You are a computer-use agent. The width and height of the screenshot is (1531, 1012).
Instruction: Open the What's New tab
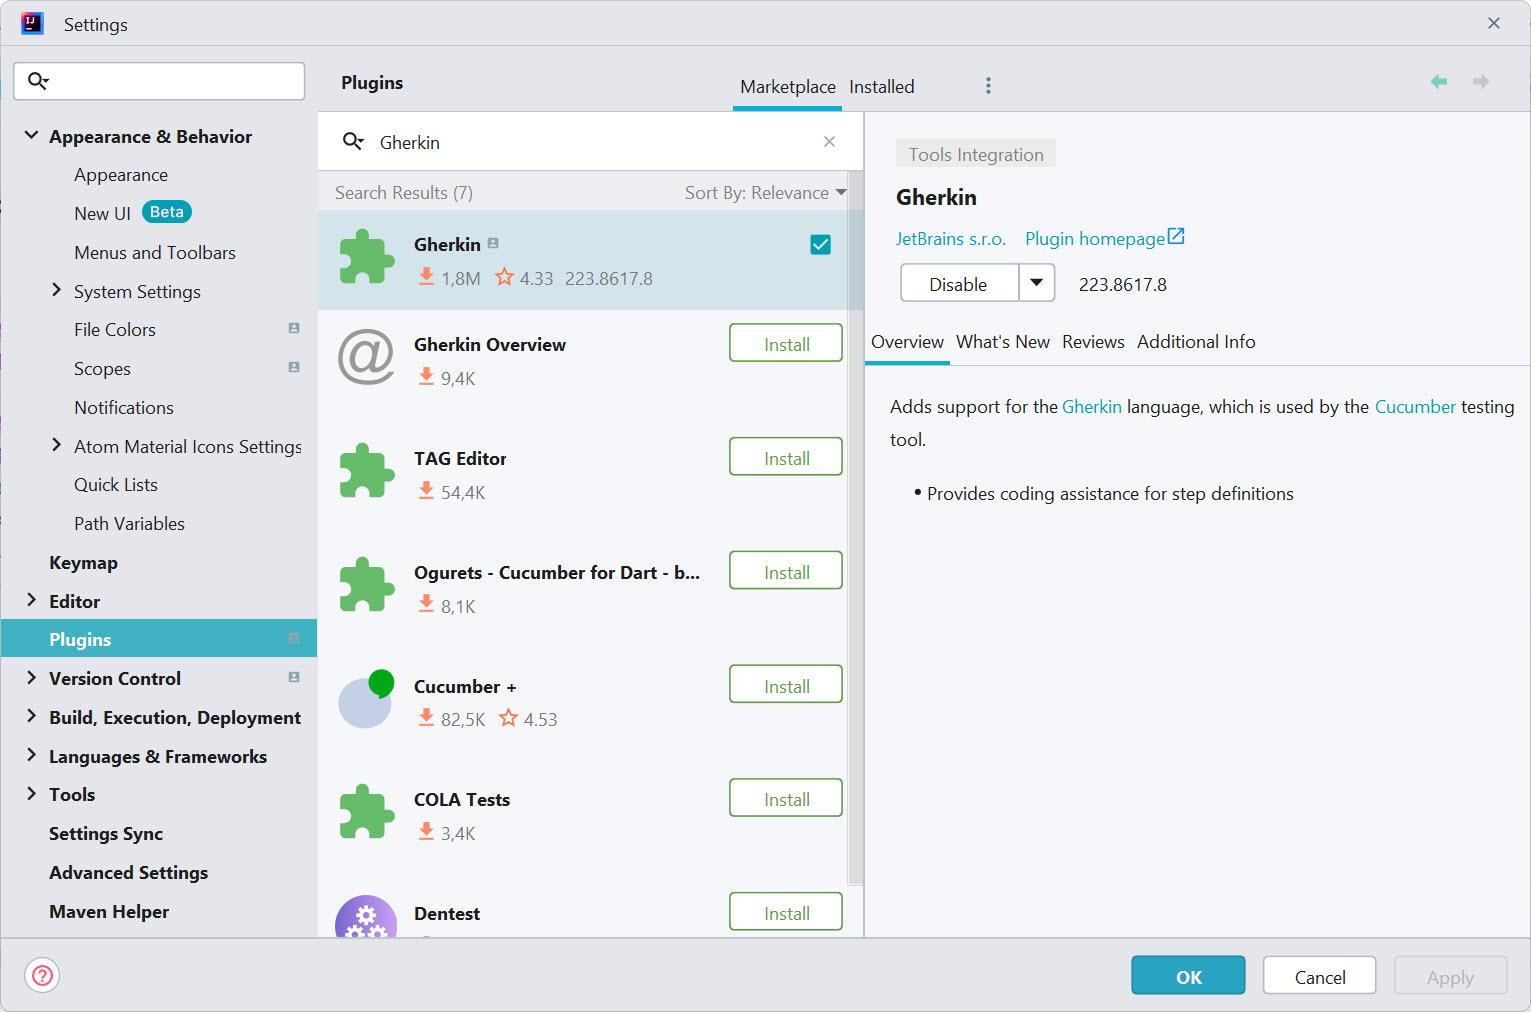click(1003, 342)
